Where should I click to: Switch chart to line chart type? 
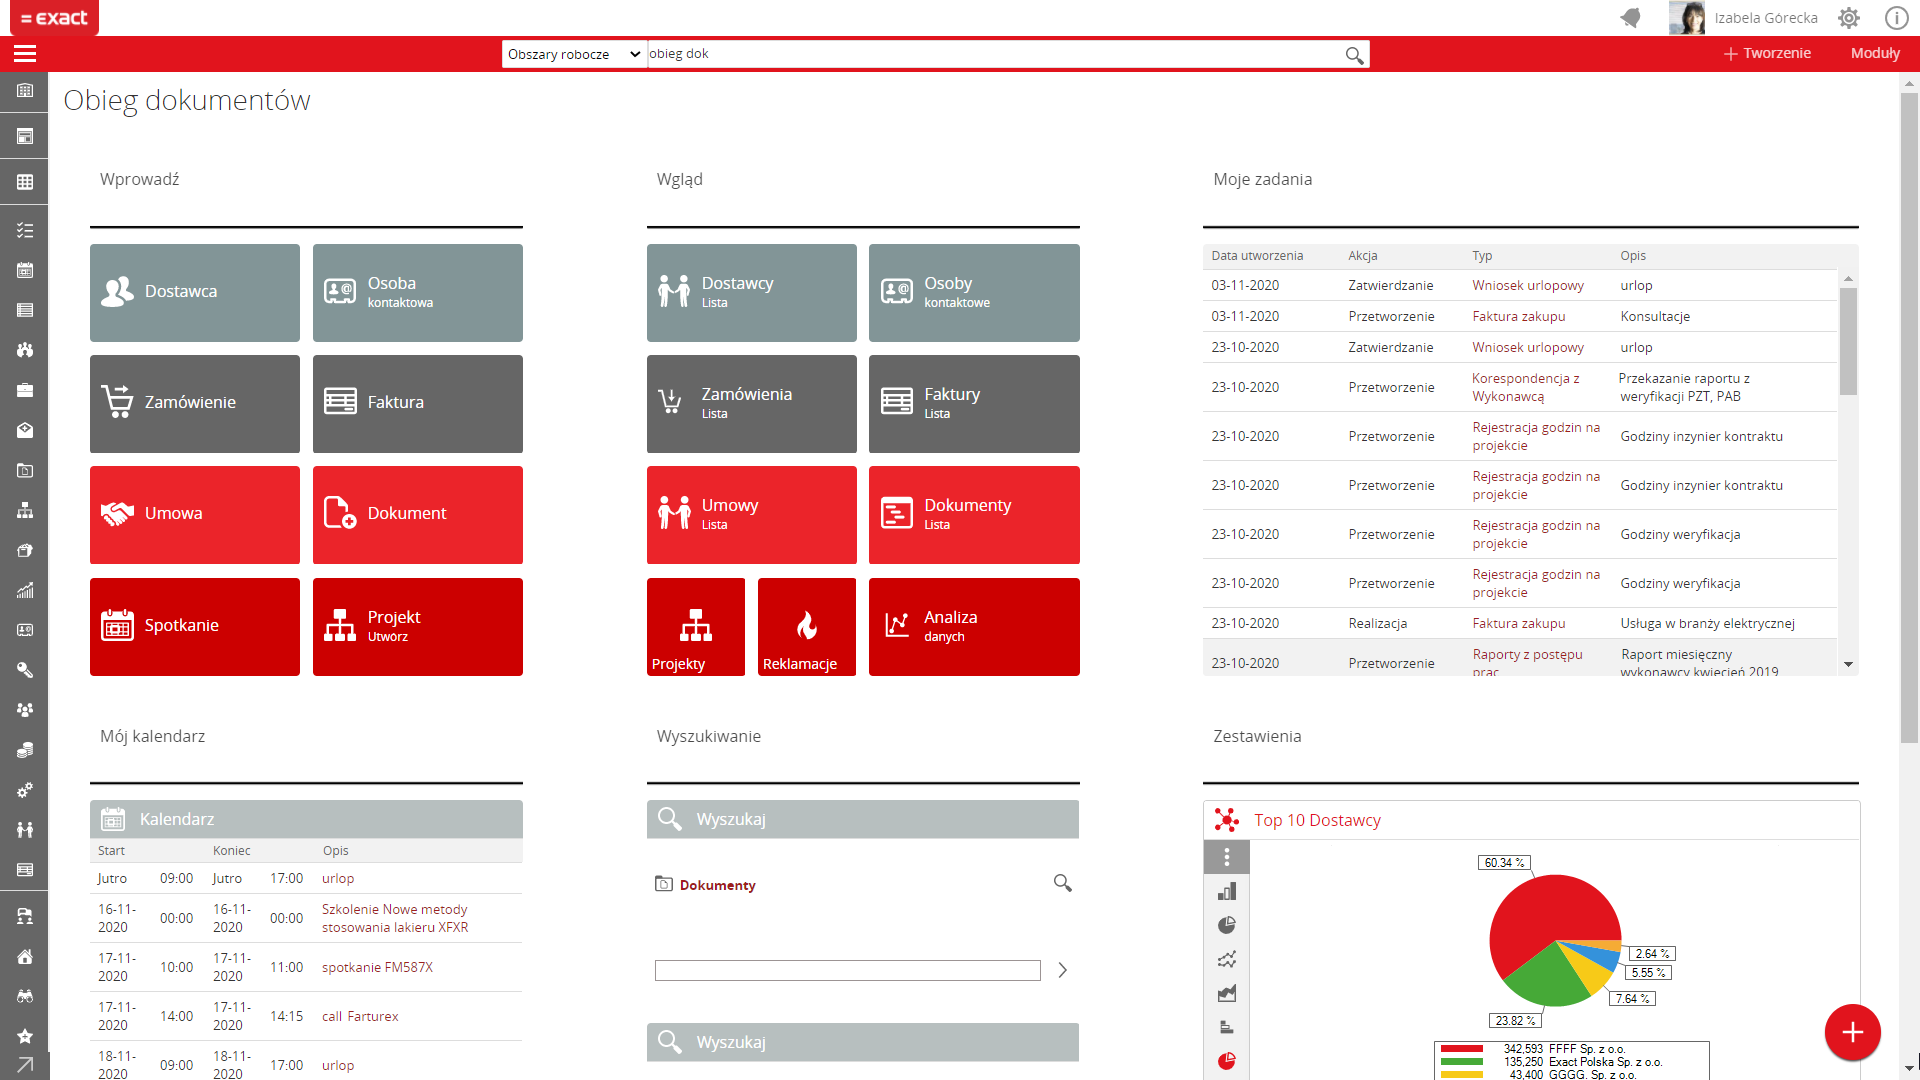(1227, 959)
